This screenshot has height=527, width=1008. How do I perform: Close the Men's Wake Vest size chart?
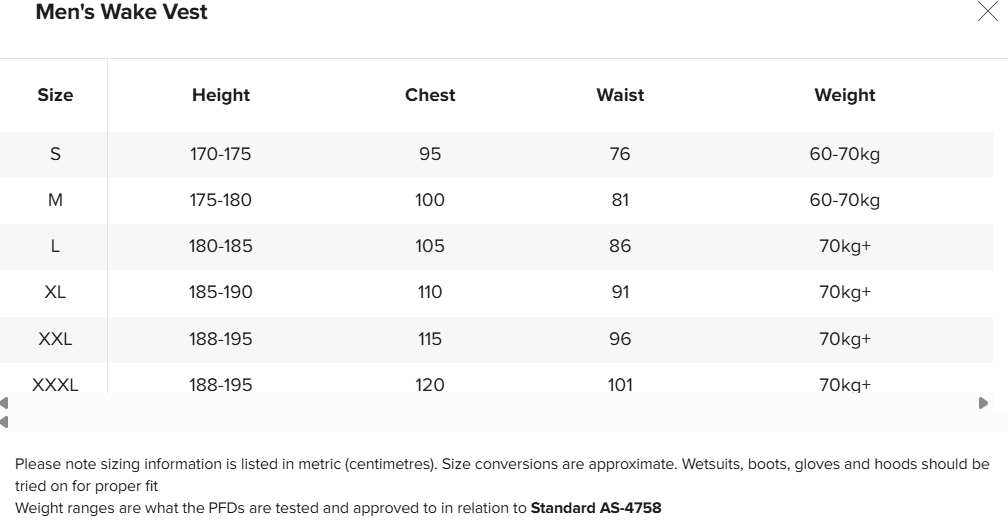point(987,12)
